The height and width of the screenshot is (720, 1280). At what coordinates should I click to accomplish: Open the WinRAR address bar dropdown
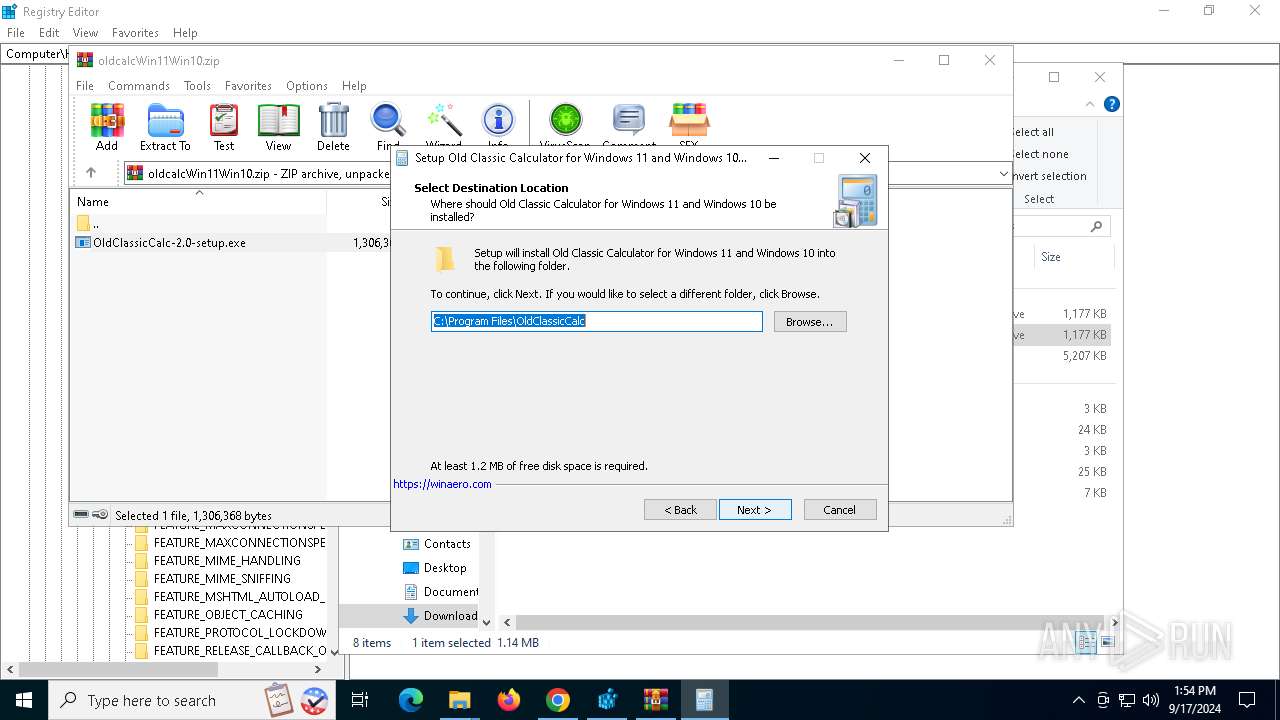click(1003, 174)
